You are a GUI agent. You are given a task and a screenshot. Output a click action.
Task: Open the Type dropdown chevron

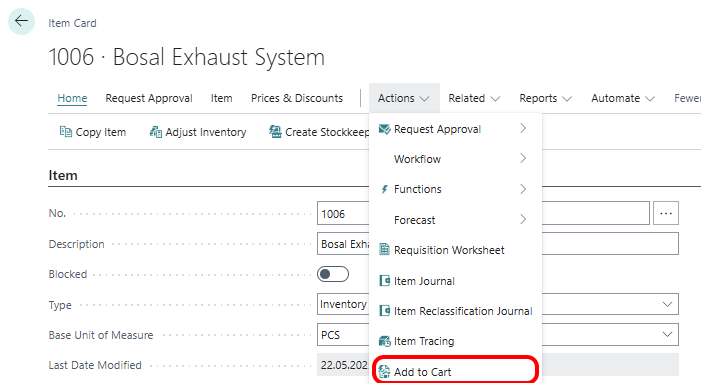click(667, 304)
